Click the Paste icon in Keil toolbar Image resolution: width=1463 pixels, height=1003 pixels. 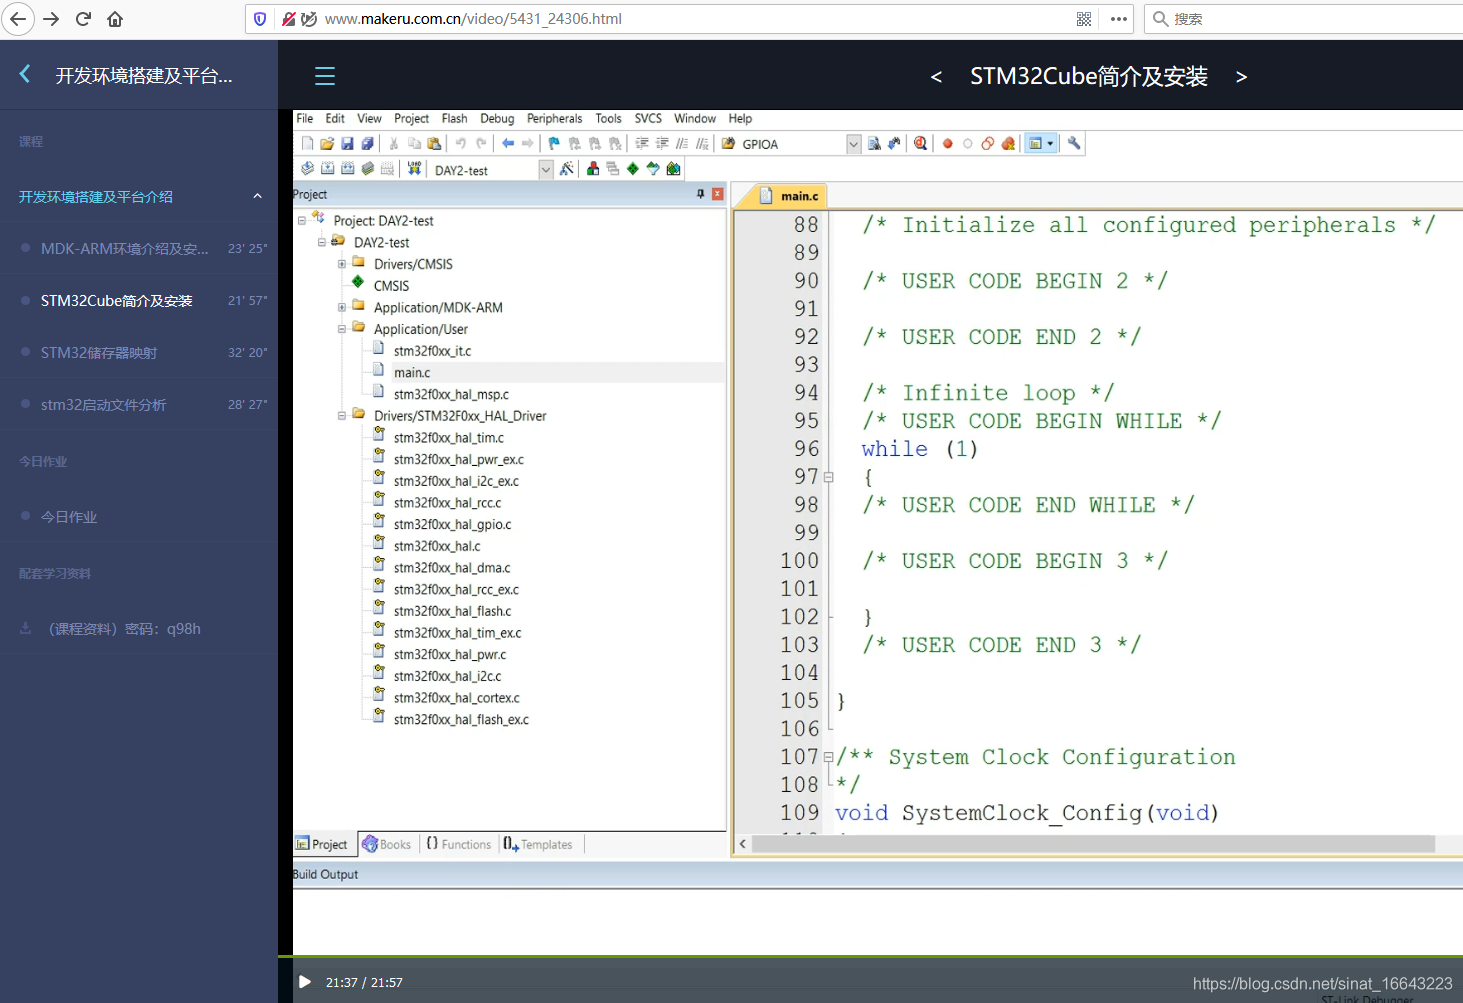434,143
